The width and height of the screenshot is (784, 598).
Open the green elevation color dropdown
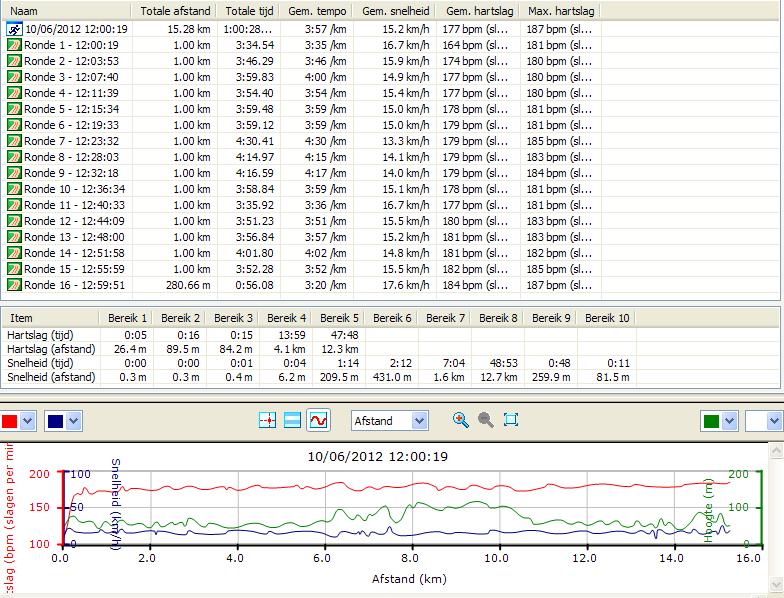click(x=730, y=421)
